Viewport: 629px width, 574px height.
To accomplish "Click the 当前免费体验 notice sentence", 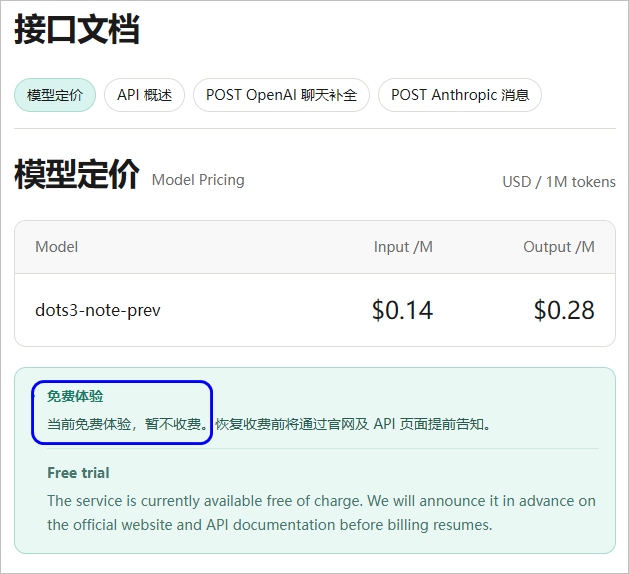I will click(269, 424).
